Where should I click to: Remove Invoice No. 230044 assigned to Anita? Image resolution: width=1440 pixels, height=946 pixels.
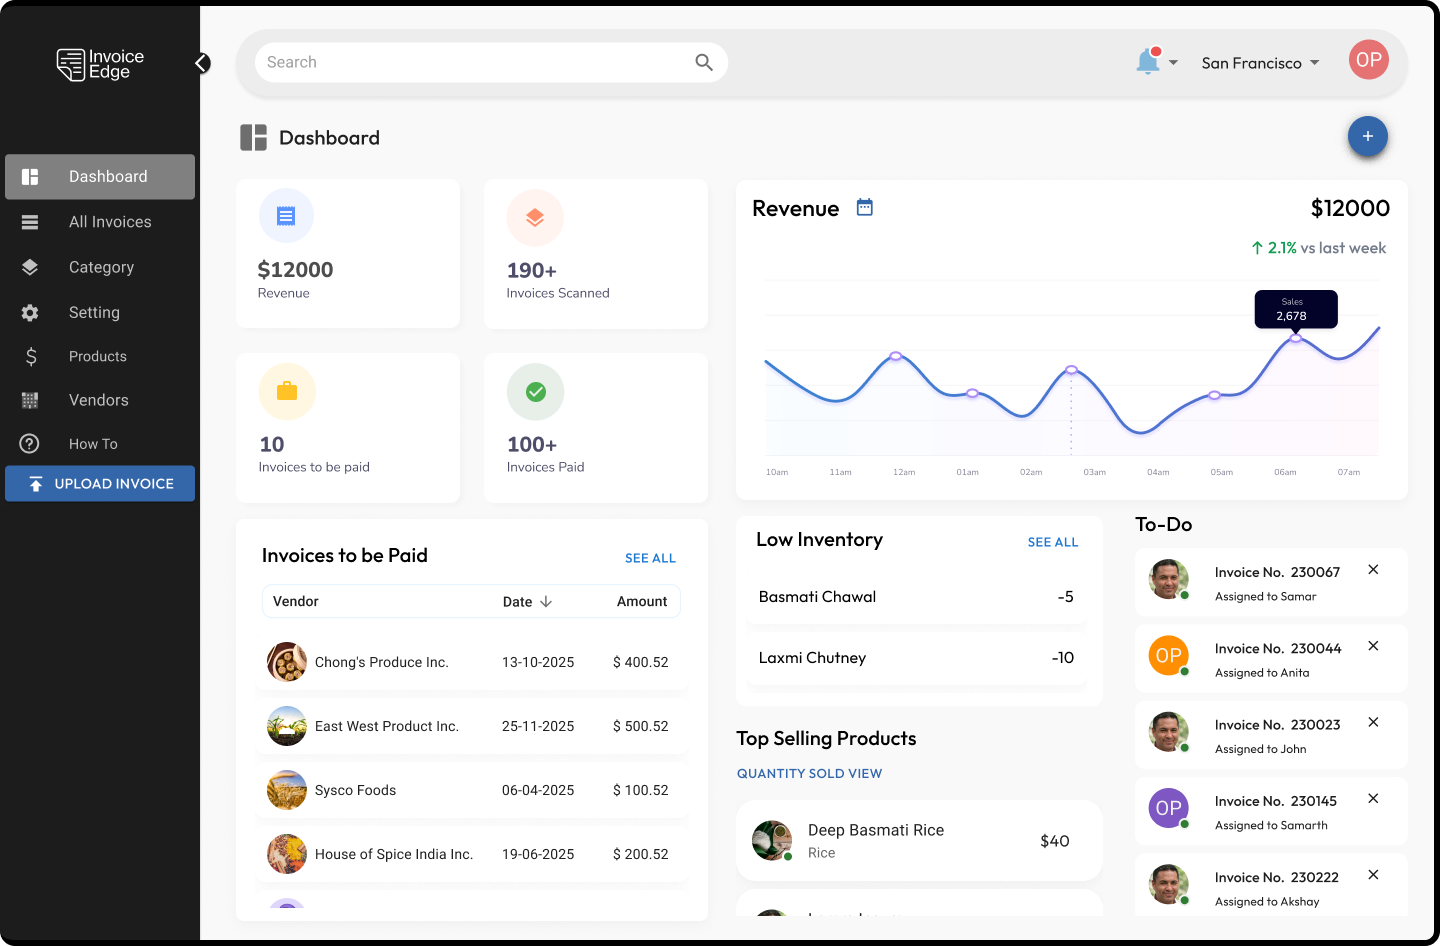[1373, 645]
